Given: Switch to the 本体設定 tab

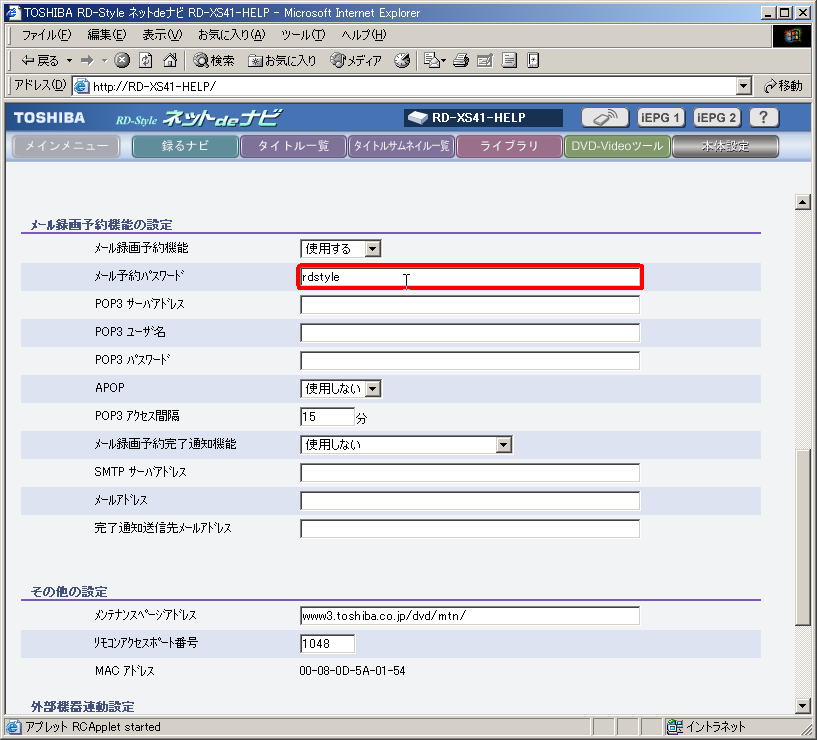Looking at the screenshot, I should pyautogui.click(x=725, y=146).
